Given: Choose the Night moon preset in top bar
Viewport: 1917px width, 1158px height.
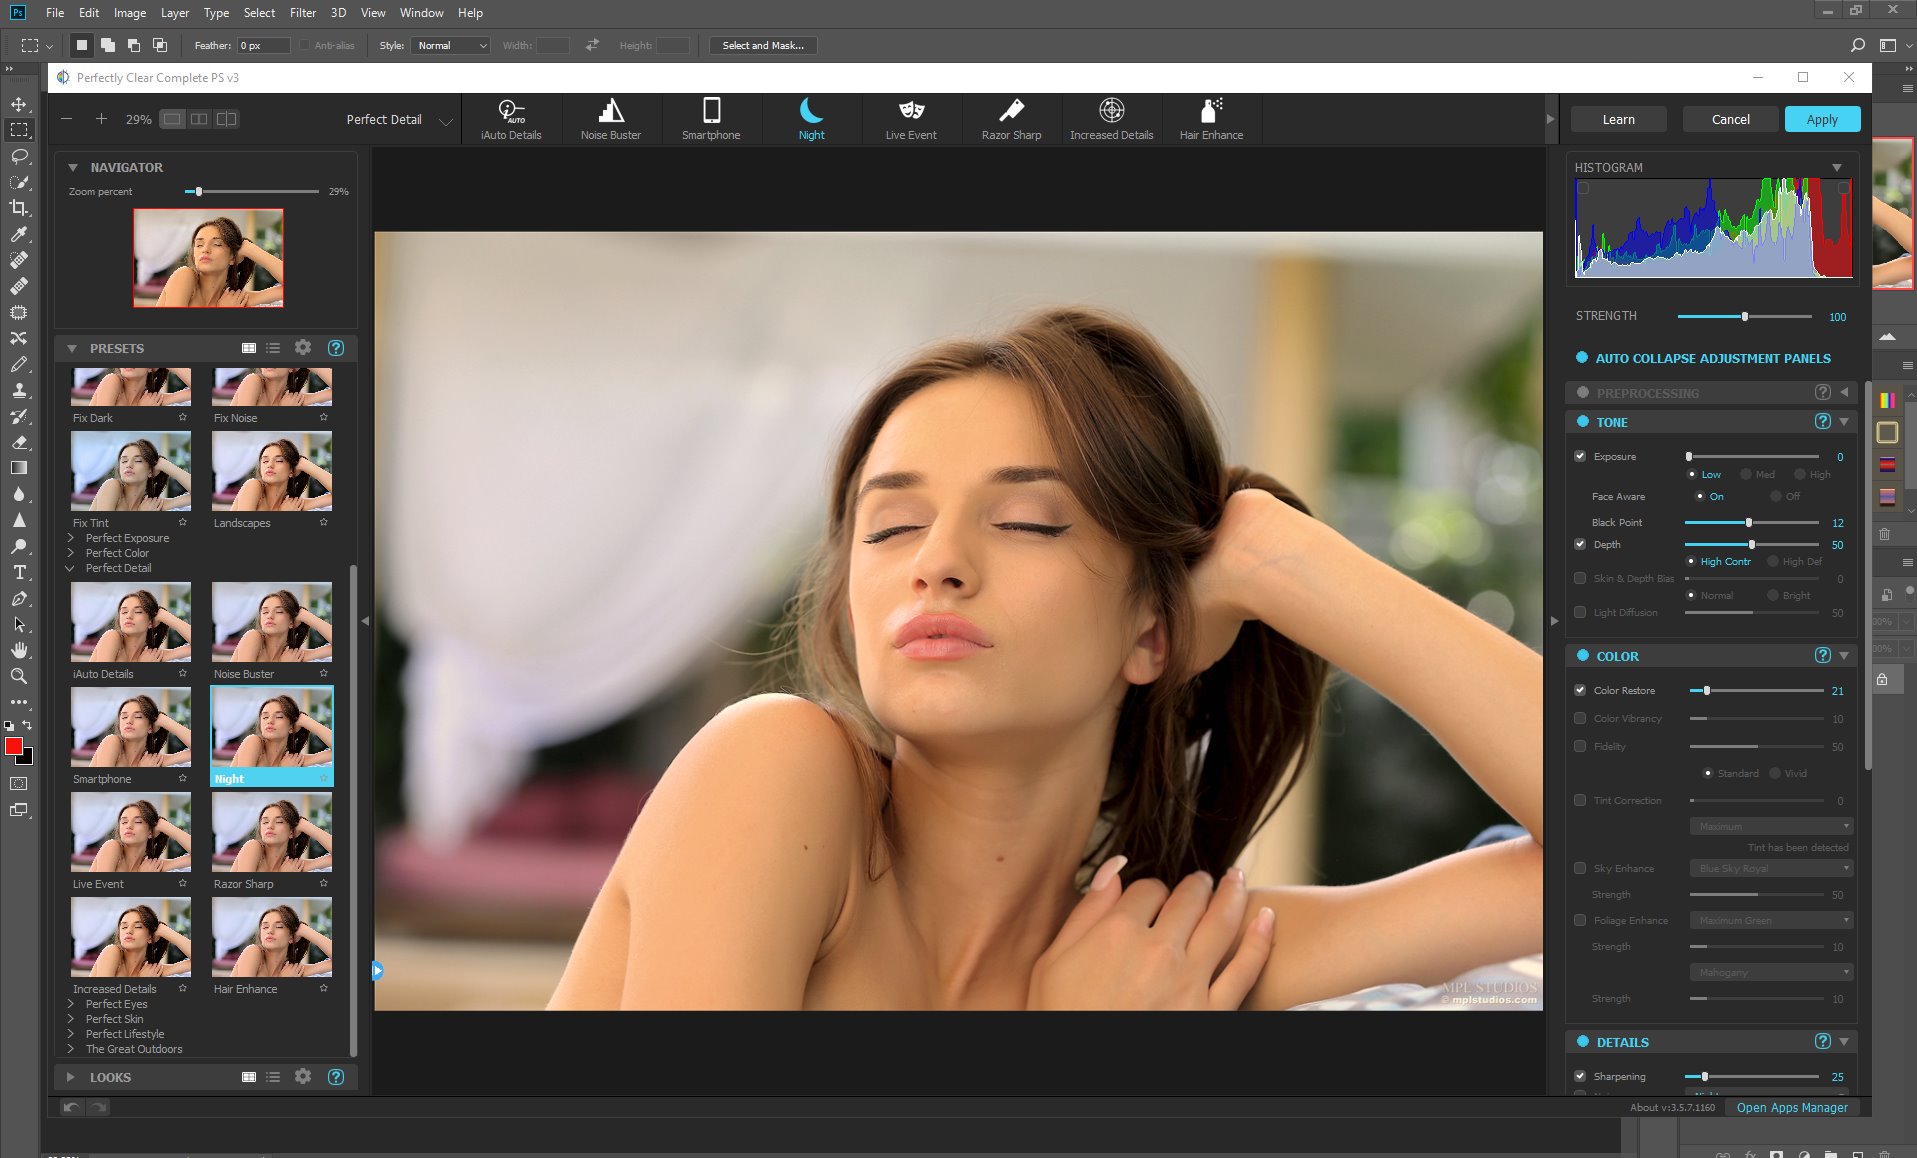Looking at the screenshot, I should click(811, 119).
